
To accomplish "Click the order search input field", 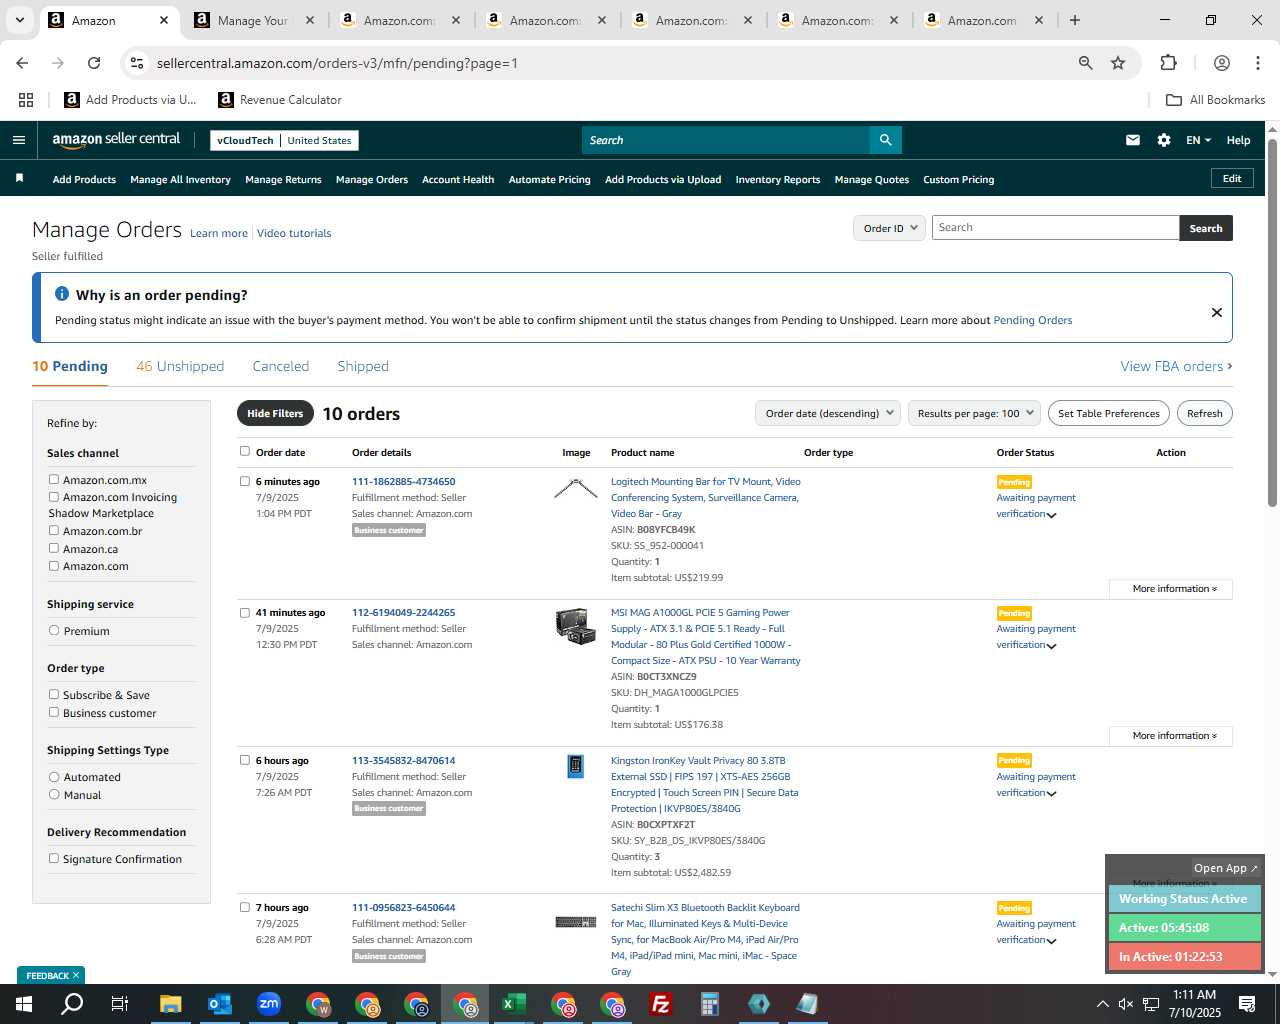I will pyautogui.click(x=1055, y=228).
